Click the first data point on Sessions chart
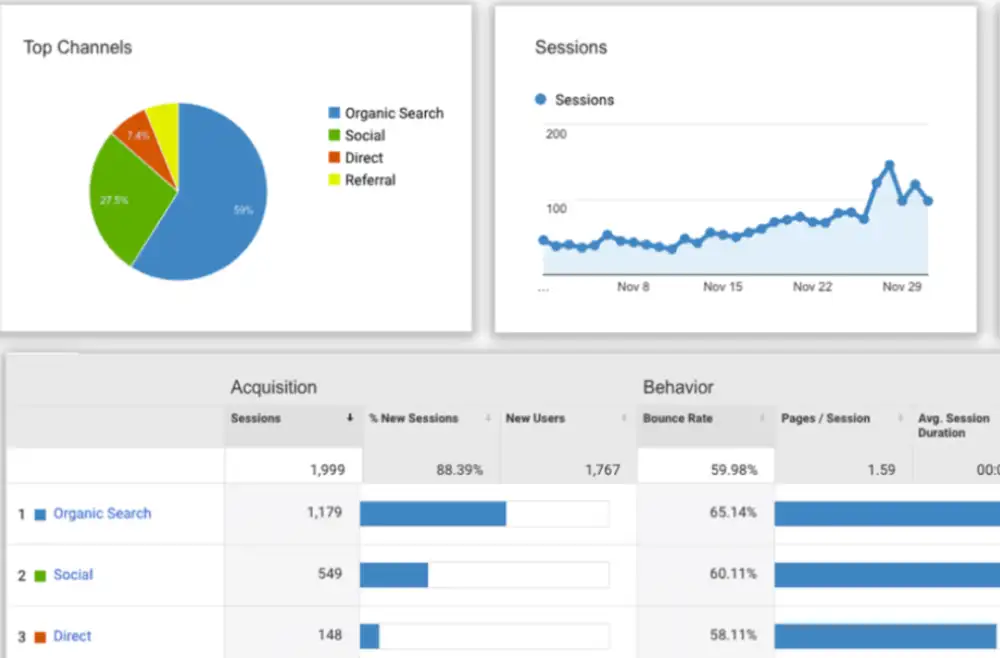This screenshot has height=658, width=1000. coord(543,240)
